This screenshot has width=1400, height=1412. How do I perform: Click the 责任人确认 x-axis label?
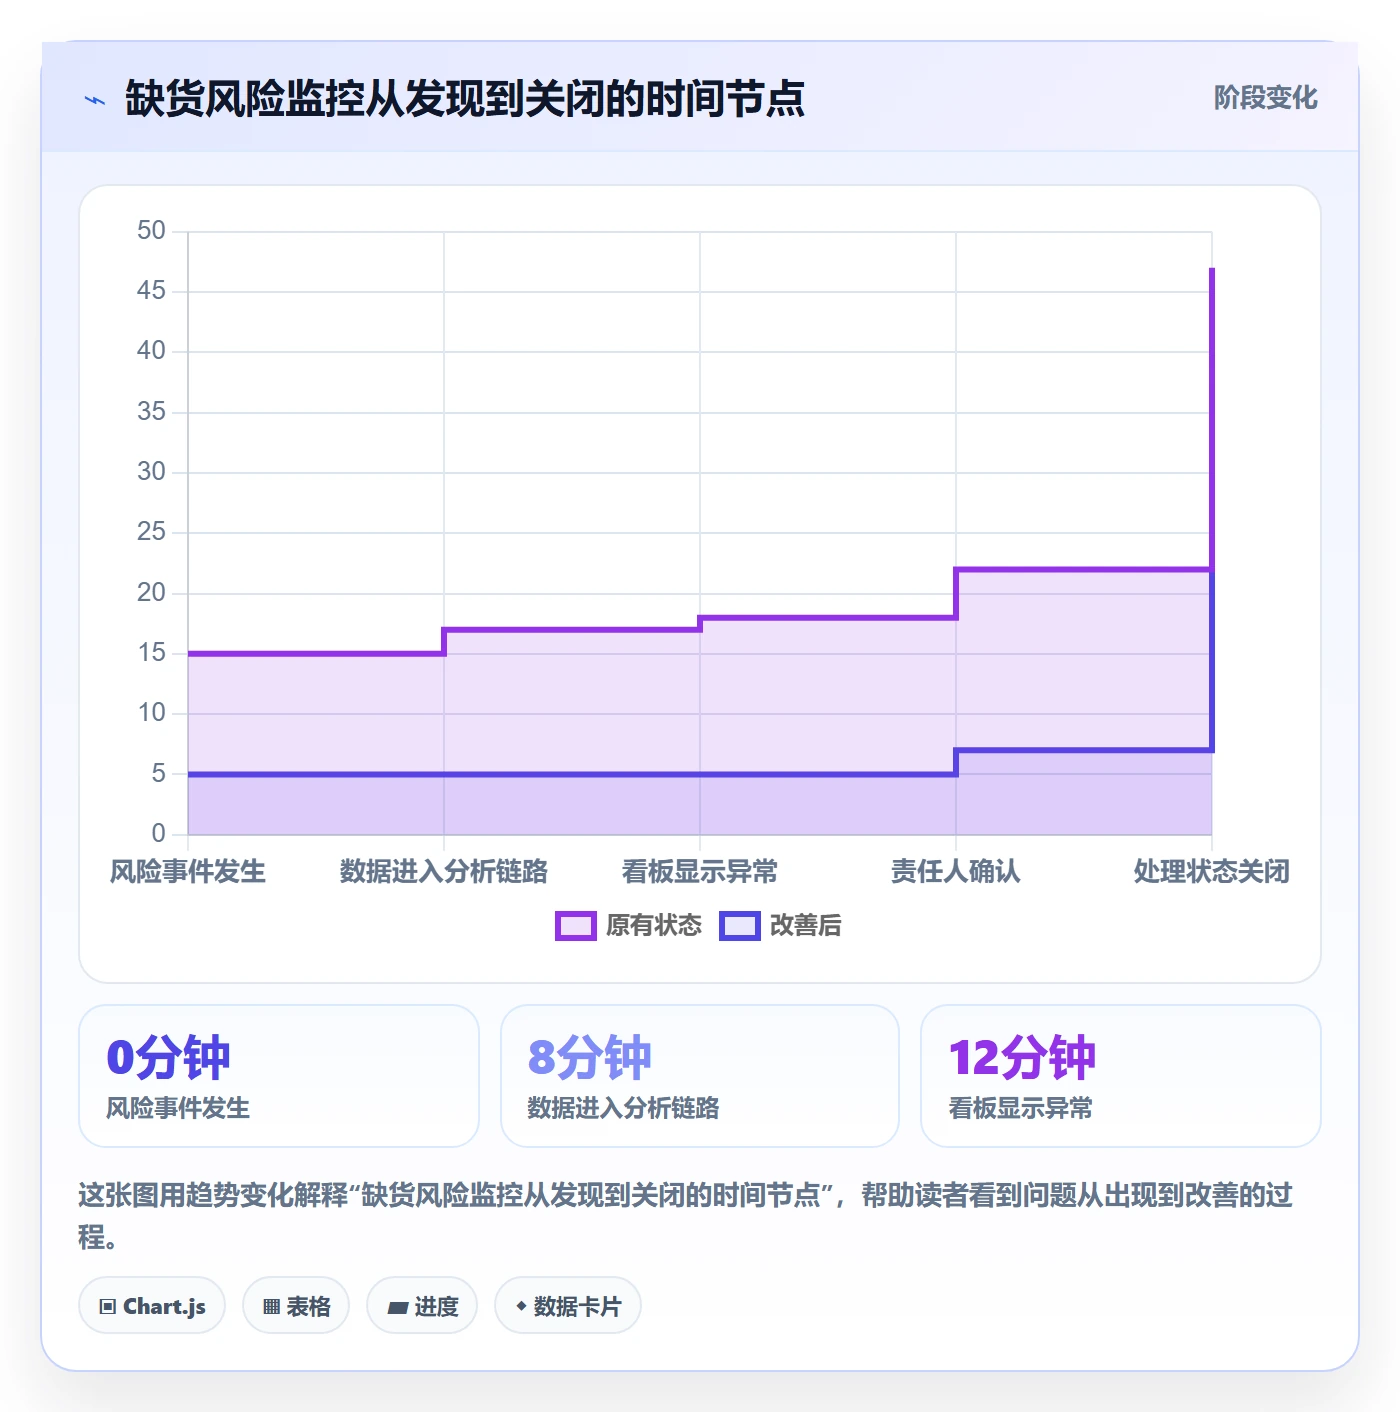coord(956,872)
